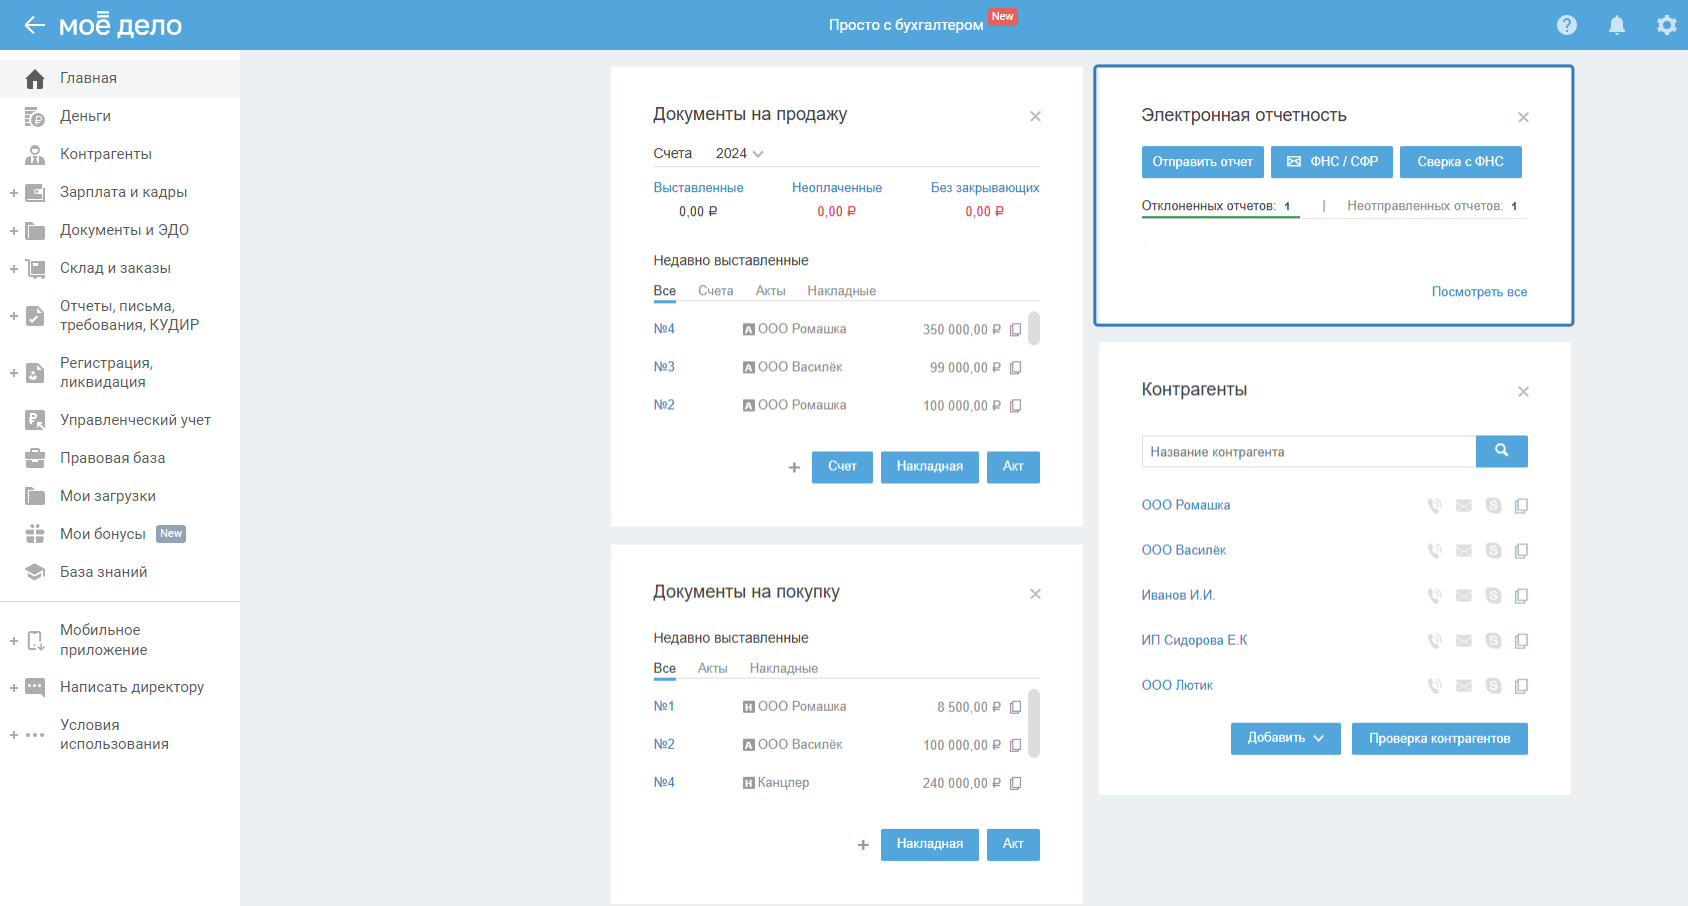Image resolution: width=1688 pixels, height=906 pixels.
Task: Close the Контрагенты widget
Action: (x=1523, y=391)
